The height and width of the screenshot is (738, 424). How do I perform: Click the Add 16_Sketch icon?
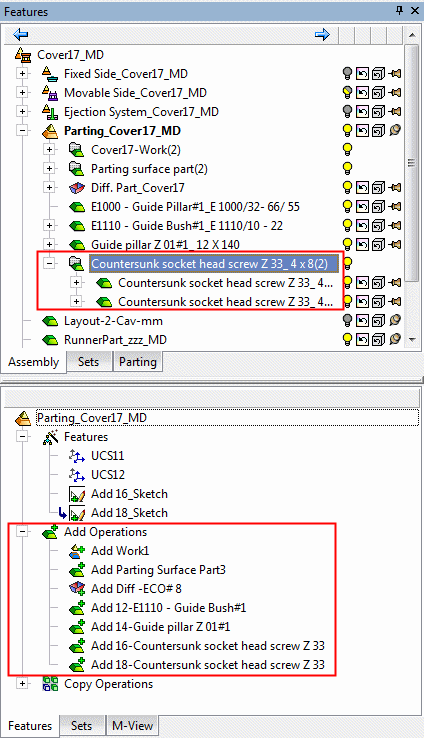[77, 494]
